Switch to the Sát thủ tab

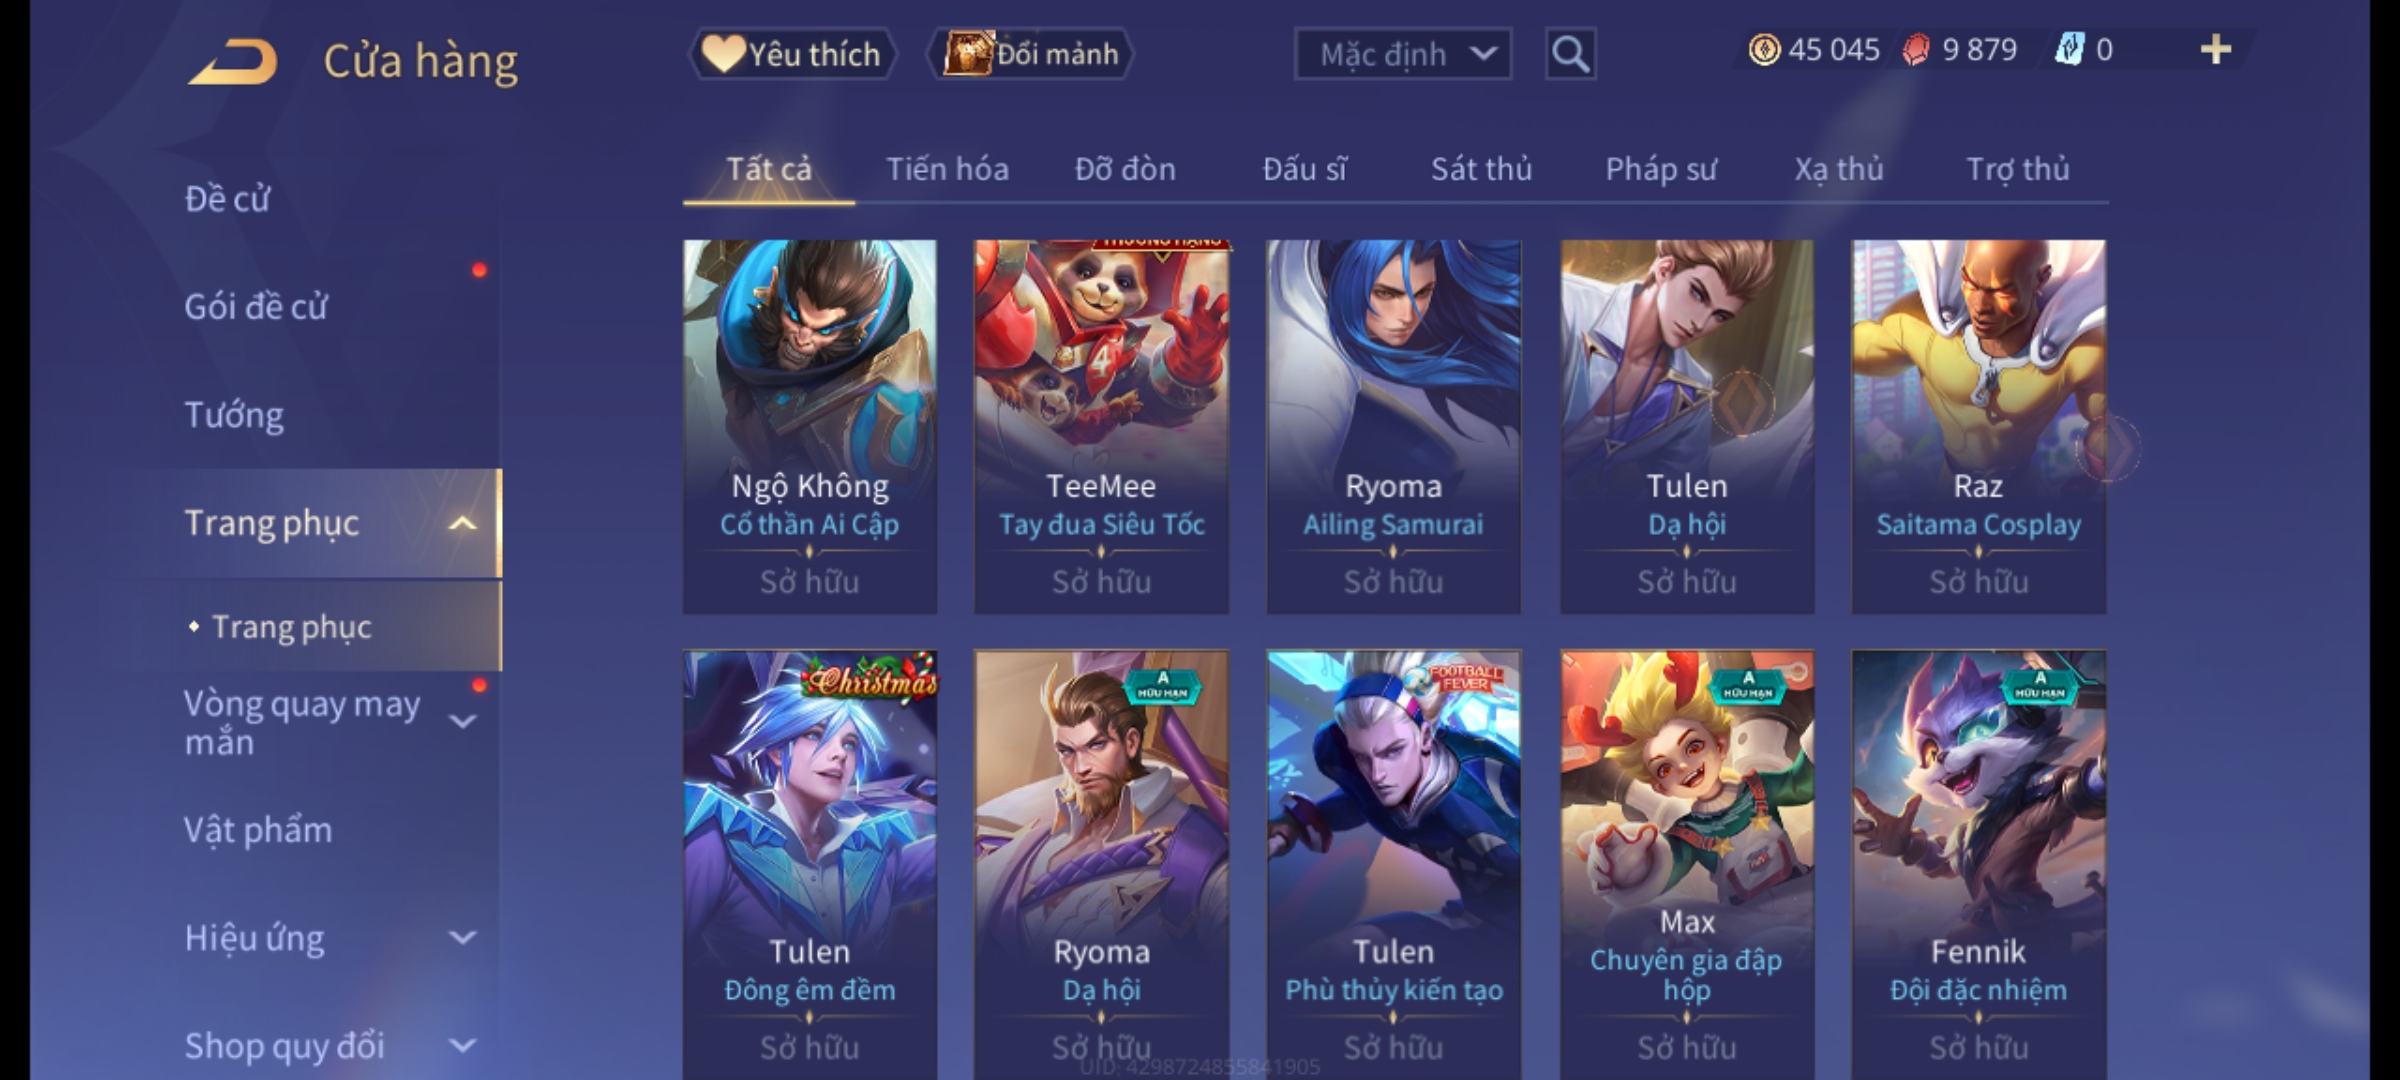[x=1481, y=169]
